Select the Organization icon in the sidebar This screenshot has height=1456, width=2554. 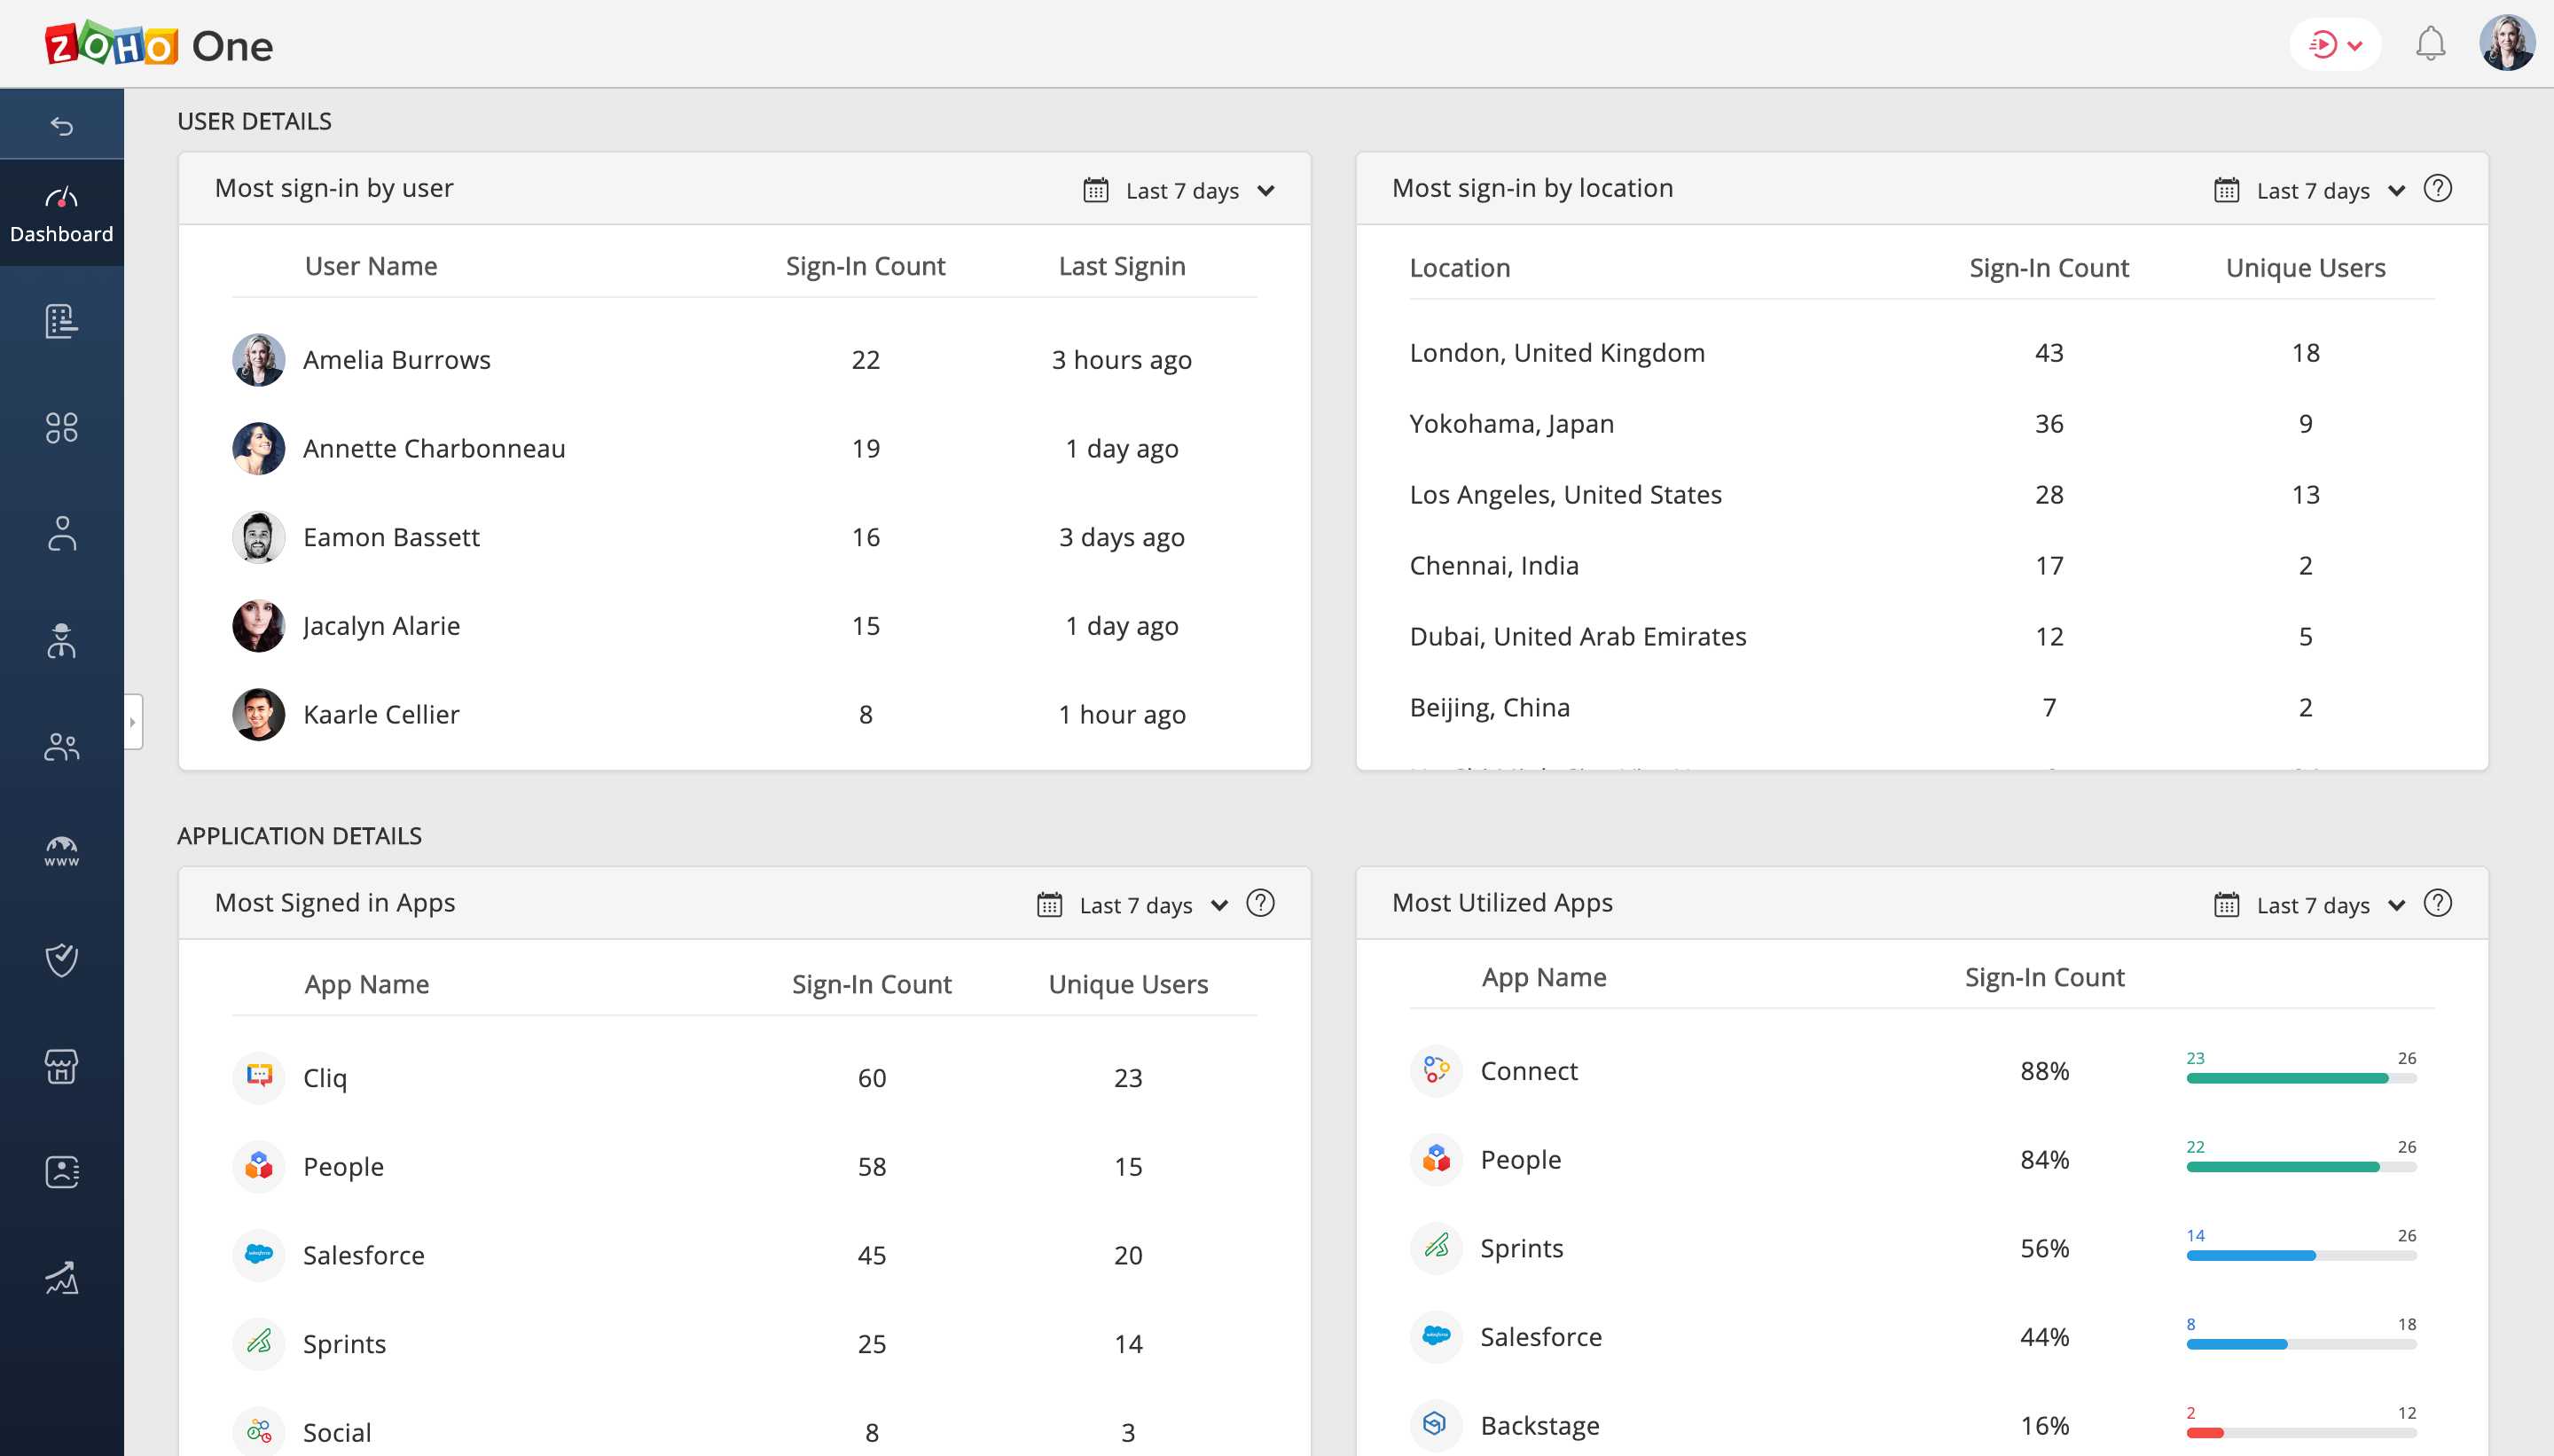[62, 320]
